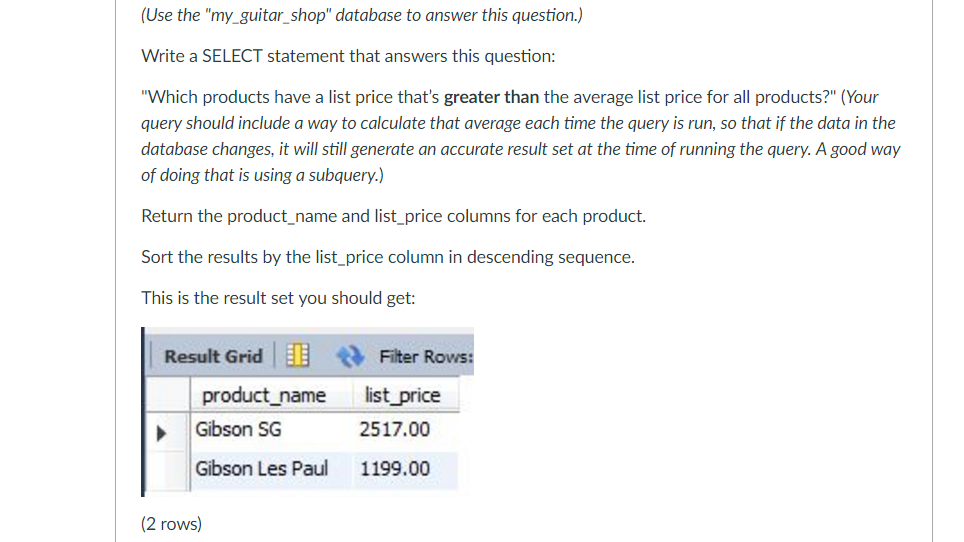Viewport: 964px width, 542px height.
Task: Click the blue refresh arrows icon
Action: 350,356
